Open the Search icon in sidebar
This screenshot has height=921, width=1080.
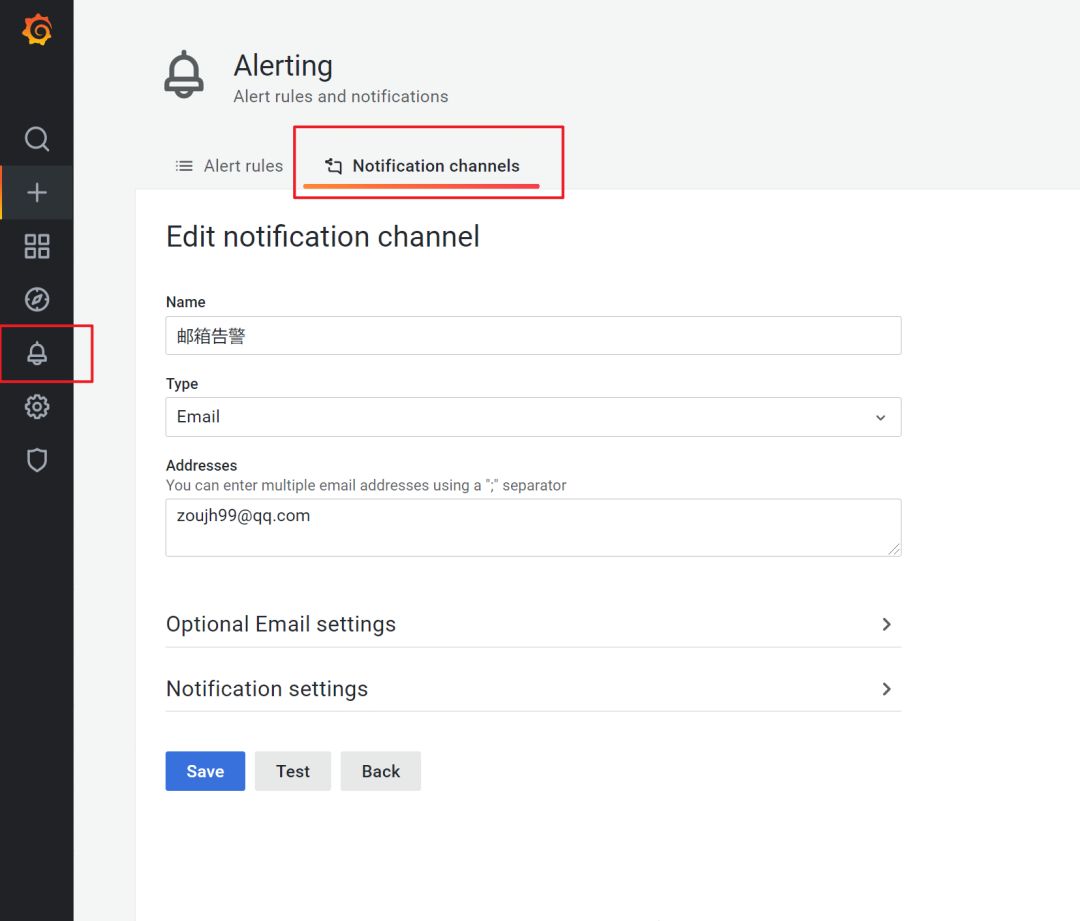pyautogui.click(x=37, y=139)
